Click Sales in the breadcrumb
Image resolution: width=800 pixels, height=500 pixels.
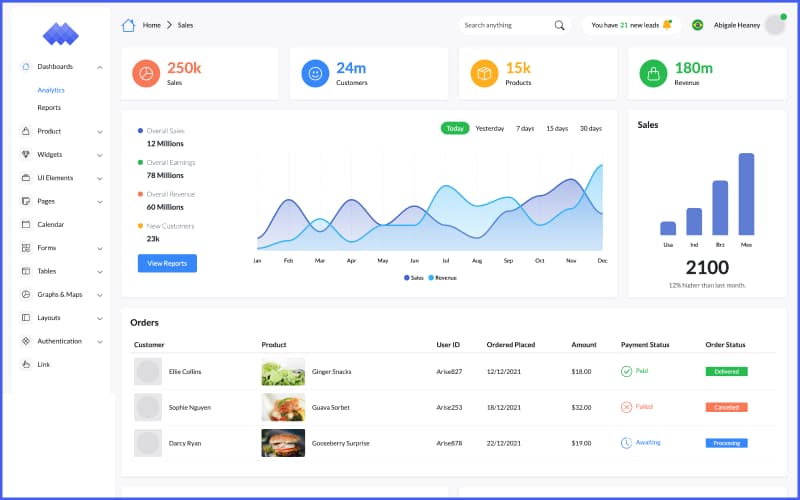tap(185, 25)
